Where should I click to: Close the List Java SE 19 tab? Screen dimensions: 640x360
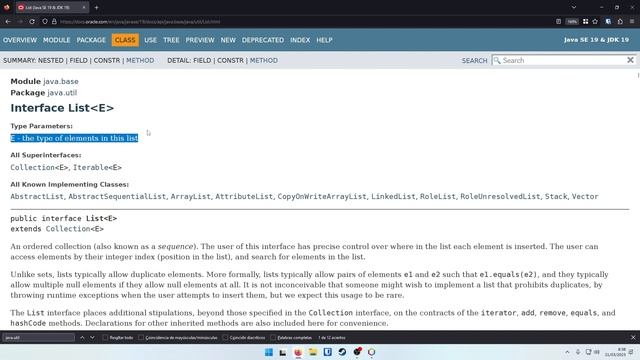pos(84,7)
